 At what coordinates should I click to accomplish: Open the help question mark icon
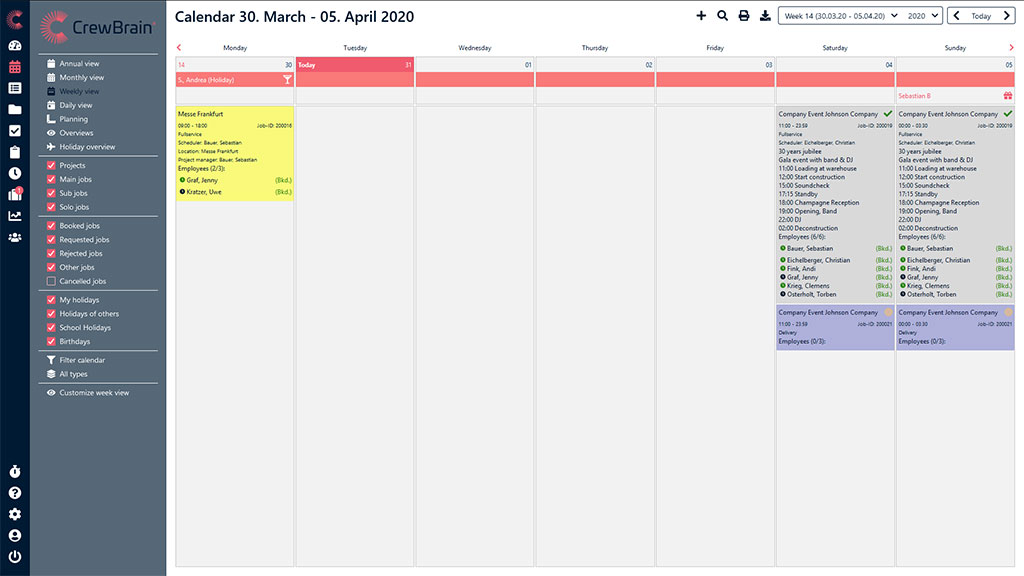pos(15,493)
